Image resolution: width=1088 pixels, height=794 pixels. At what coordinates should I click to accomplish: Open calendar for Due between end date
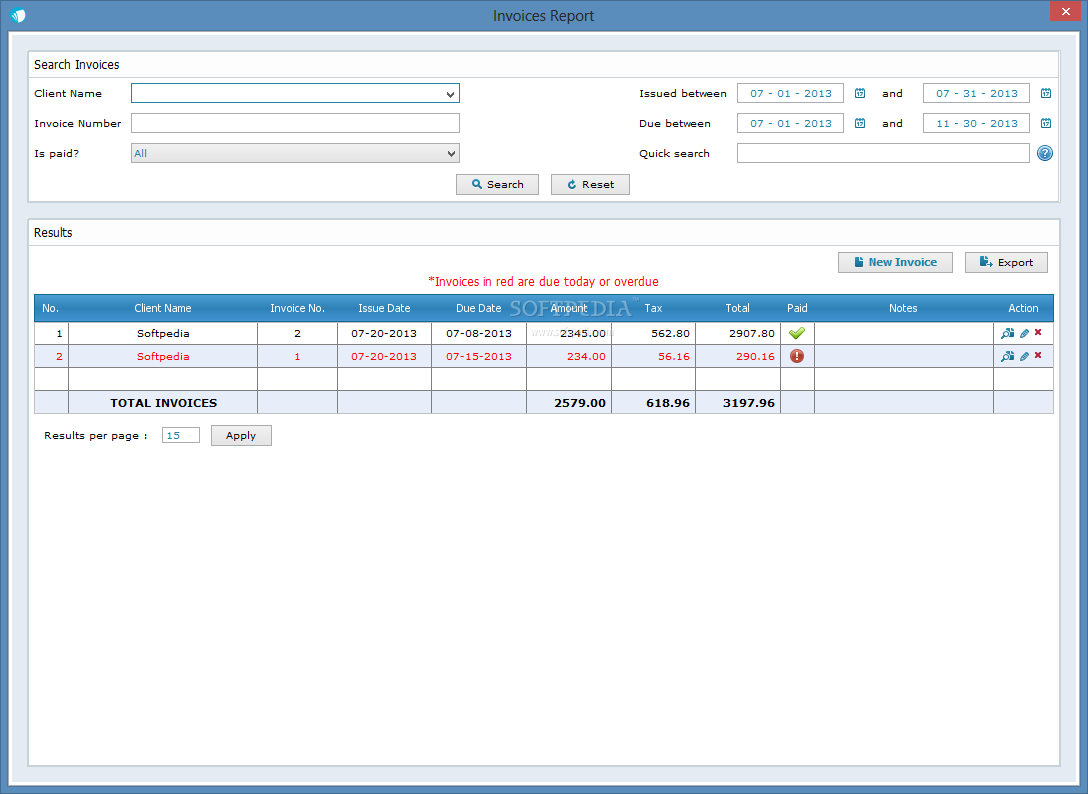coord(1046,123)
